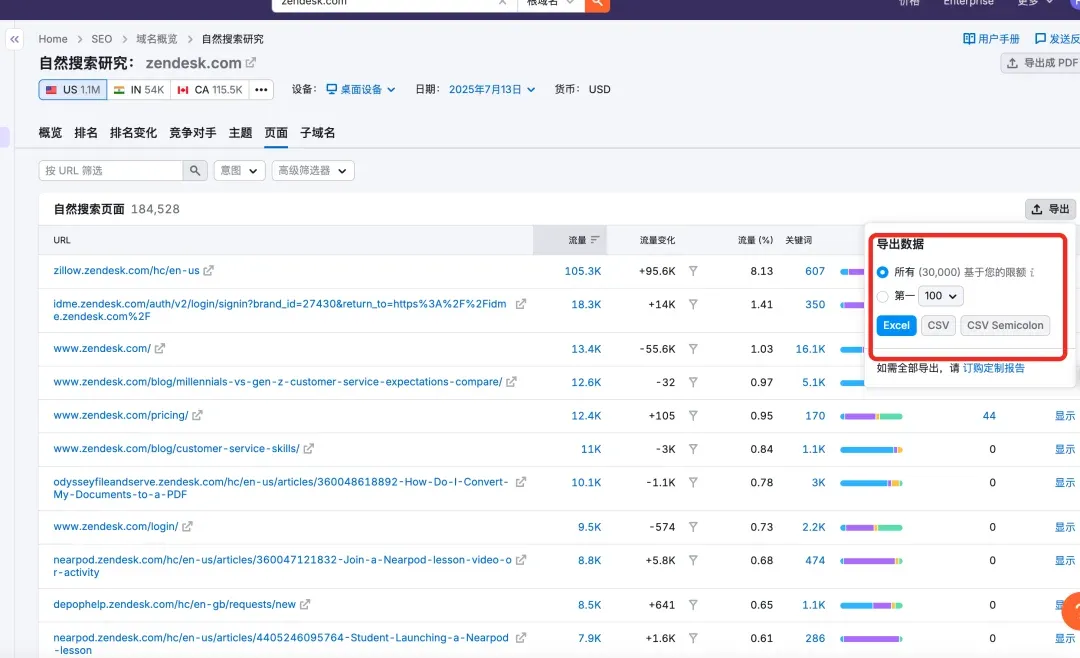Expand the 桌面设备 device dropdown

(361, 90)
